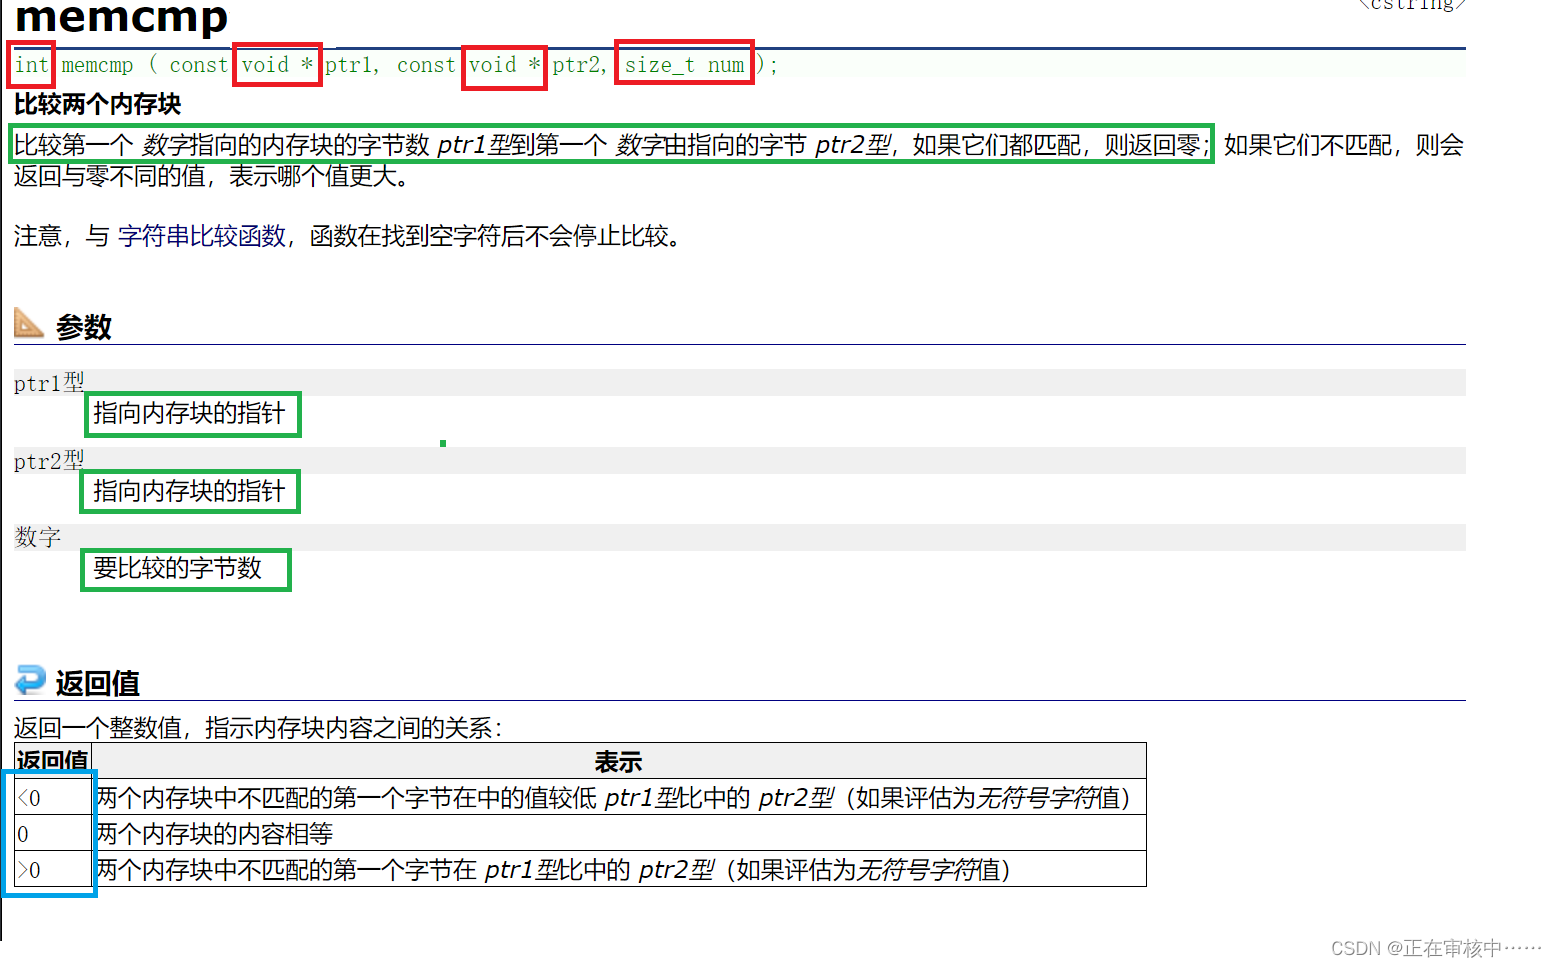Screen dimensions: 1556x968
Task: Click the ptr2型 parameter name
Action: (49, 460)
